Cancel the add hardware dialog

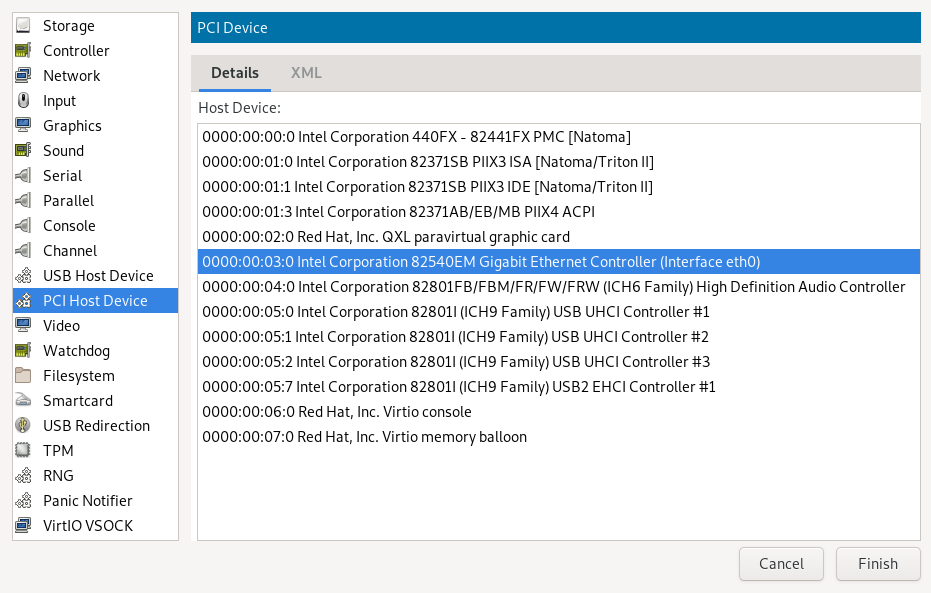click(x=781, y=563)
